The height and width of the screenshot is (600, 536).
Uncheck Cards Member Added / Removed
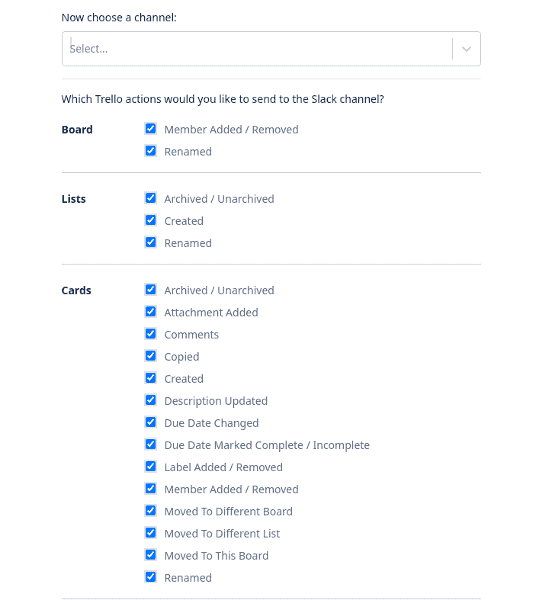[x=151, y=489]
